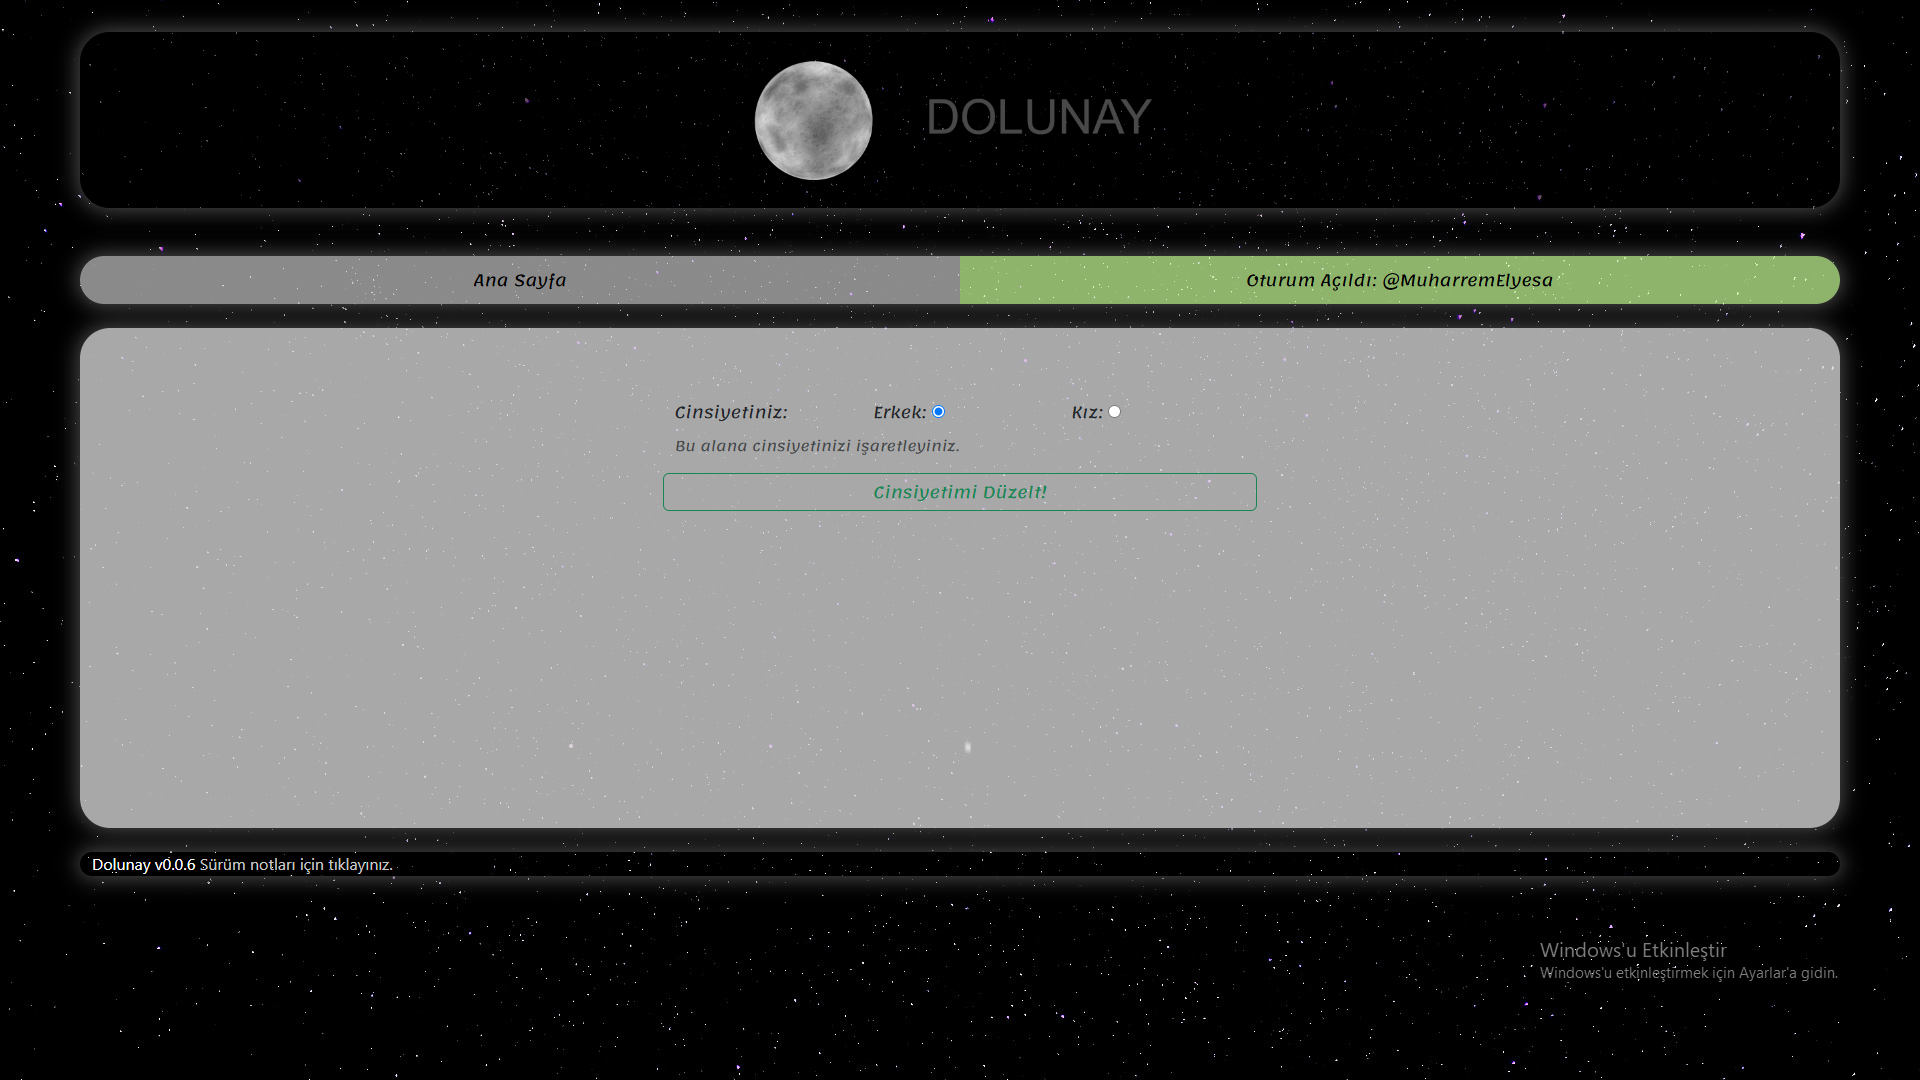Open the sürüm notları link in the footer
The image size is (1920, 1080).
tap(296, 865)
